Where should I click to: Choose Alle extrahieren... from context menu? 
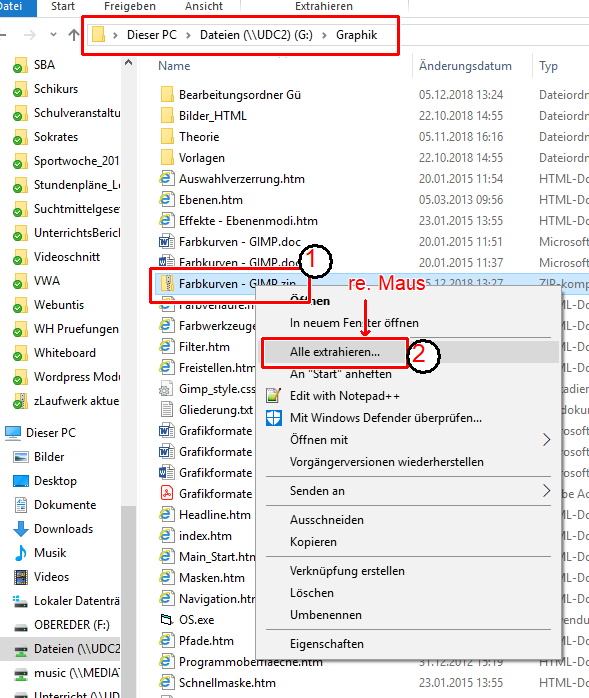(x=335, y=352)
